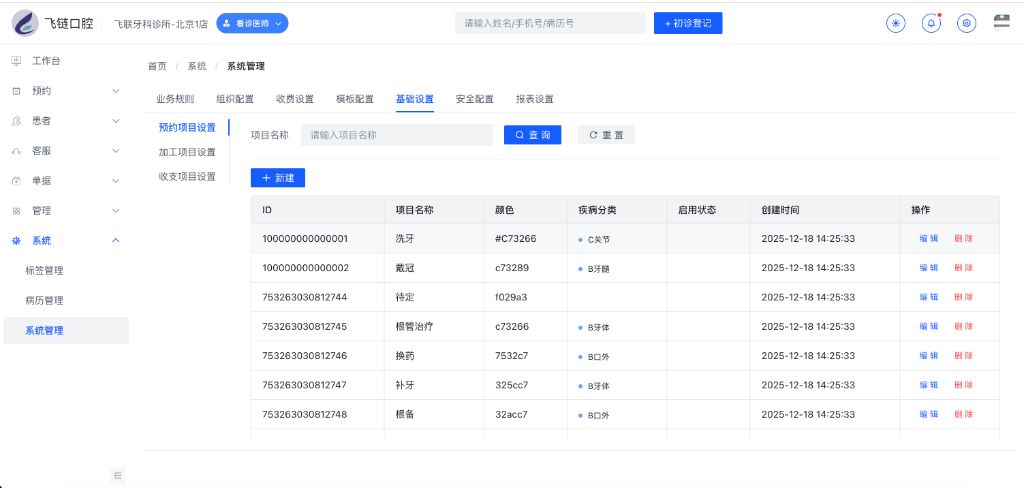Viewport: 1024px width, 488px height.
Task: Click the 系统 breadcrumb link
Action: pos(197,66)
